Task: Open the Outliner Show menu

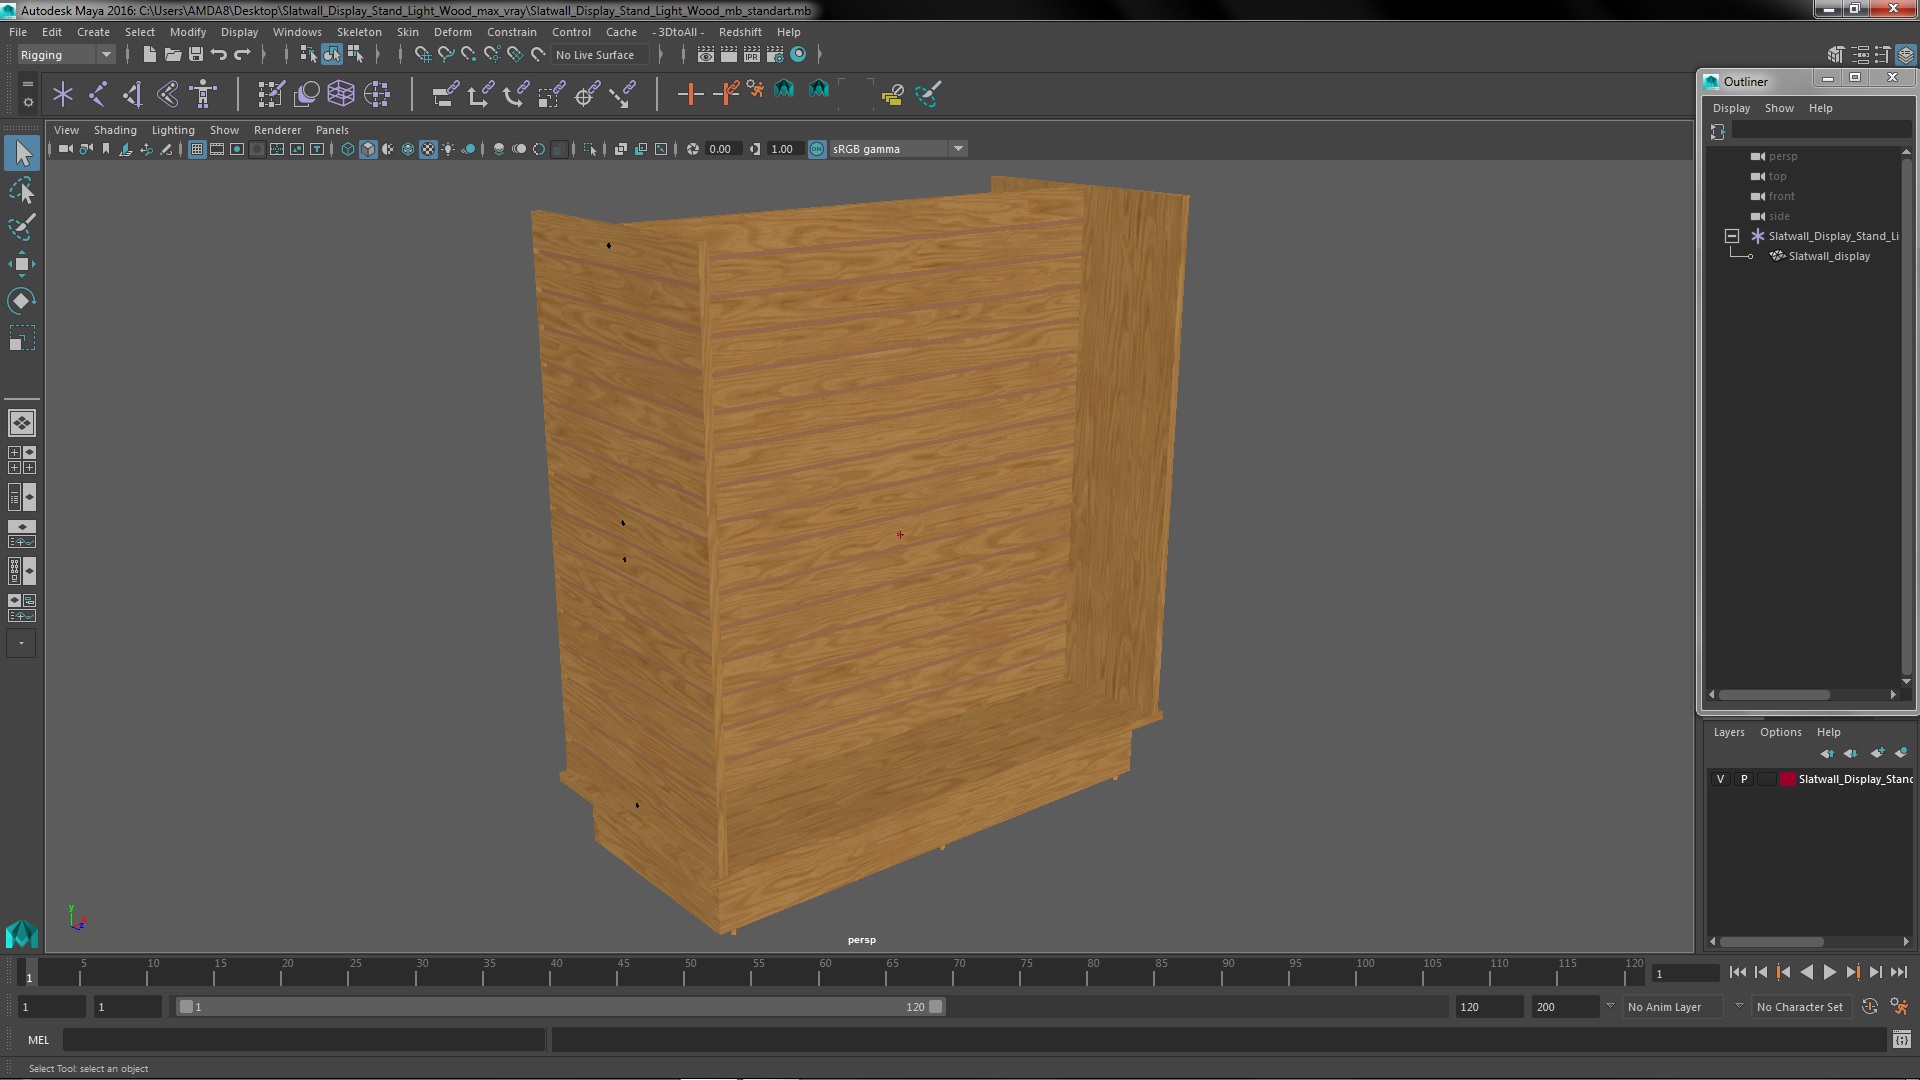Action: click(x=1779, y=108)
